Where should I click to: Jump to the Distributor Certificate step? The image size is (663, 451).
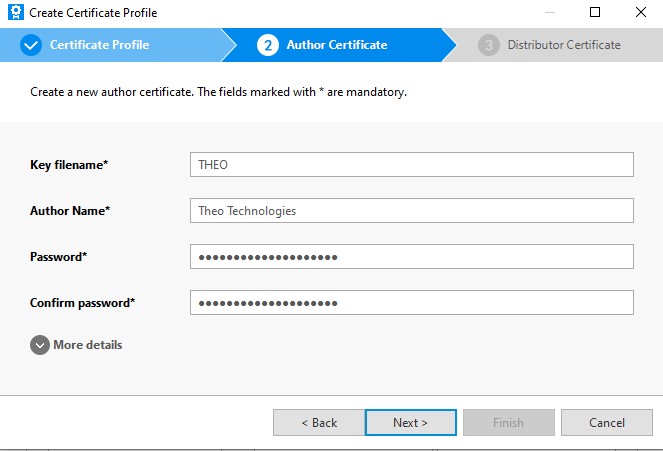563,45
